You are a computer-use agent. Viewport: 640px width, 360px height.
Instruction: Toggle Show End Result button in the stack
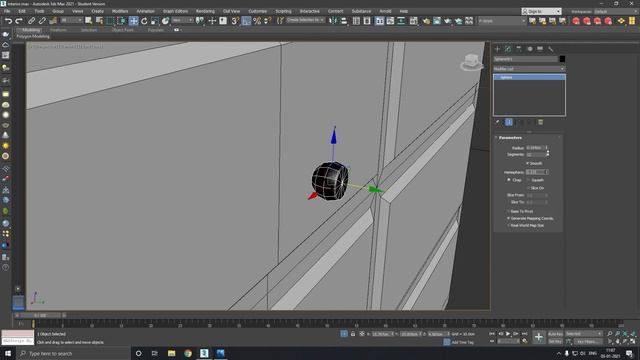(509, 122)
